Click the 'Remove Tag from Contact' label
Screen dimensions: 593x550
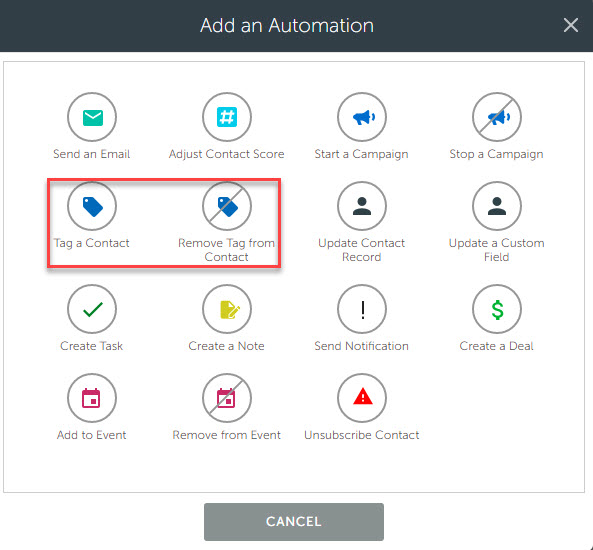[227, 250]
